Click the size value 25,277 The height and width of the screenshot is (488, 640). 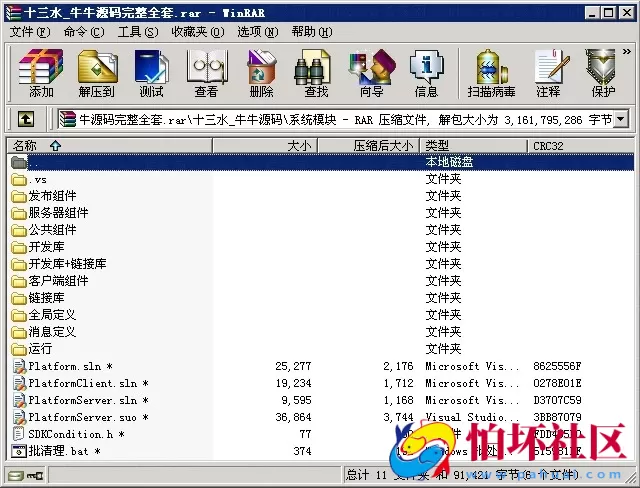tap(293, 366)
